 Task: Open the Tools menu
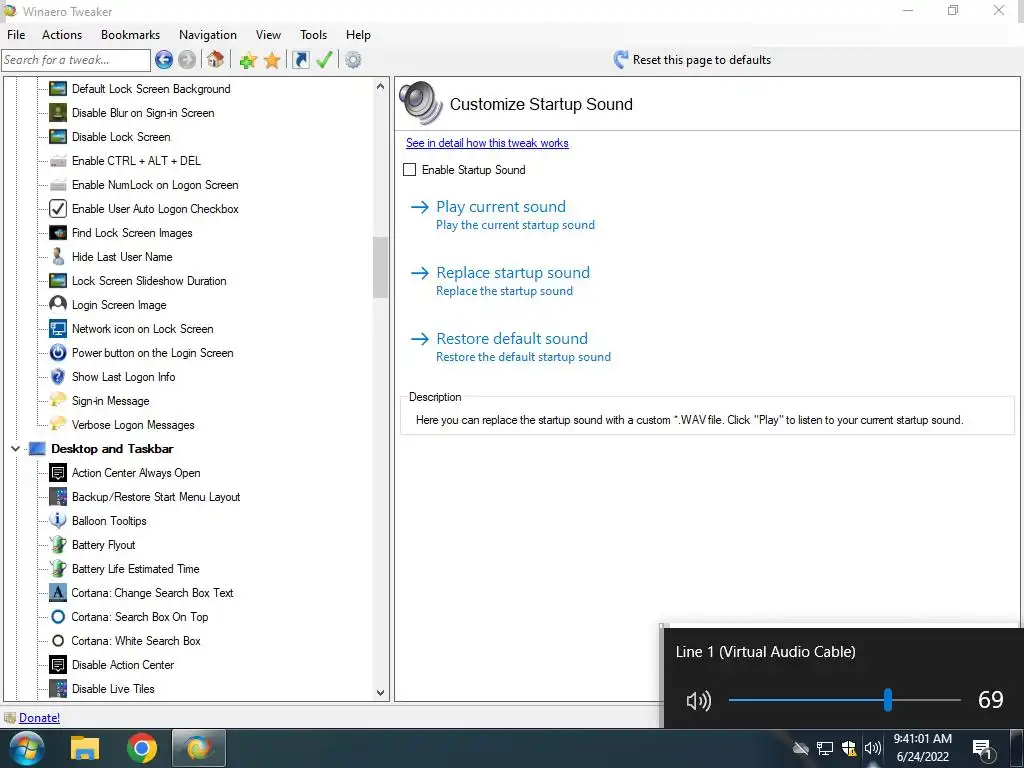coord(313,35)
